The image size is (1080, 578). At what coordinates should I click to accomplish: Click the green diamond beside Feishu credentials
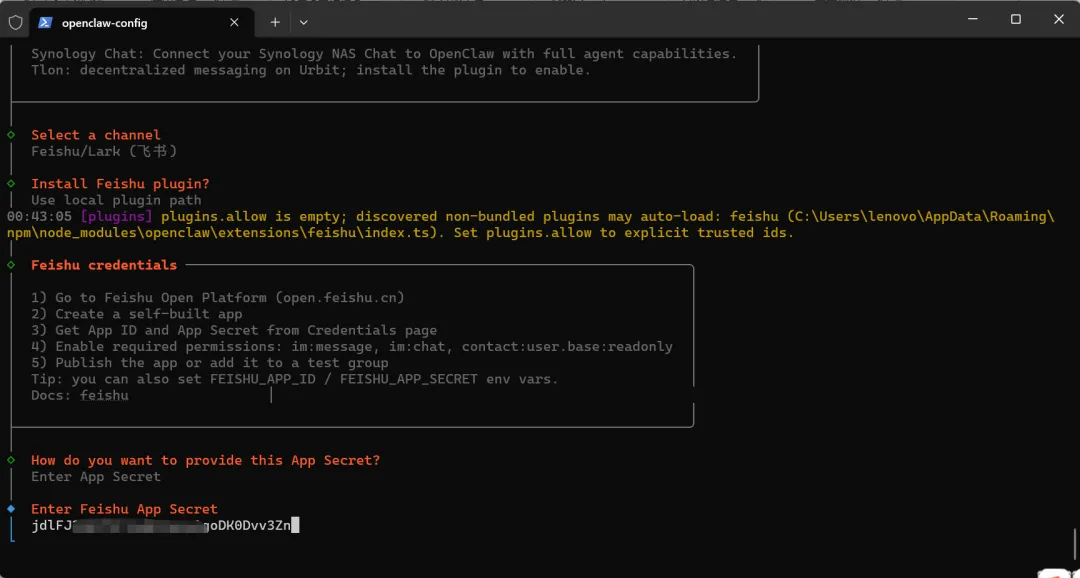(x=11, y=265)
